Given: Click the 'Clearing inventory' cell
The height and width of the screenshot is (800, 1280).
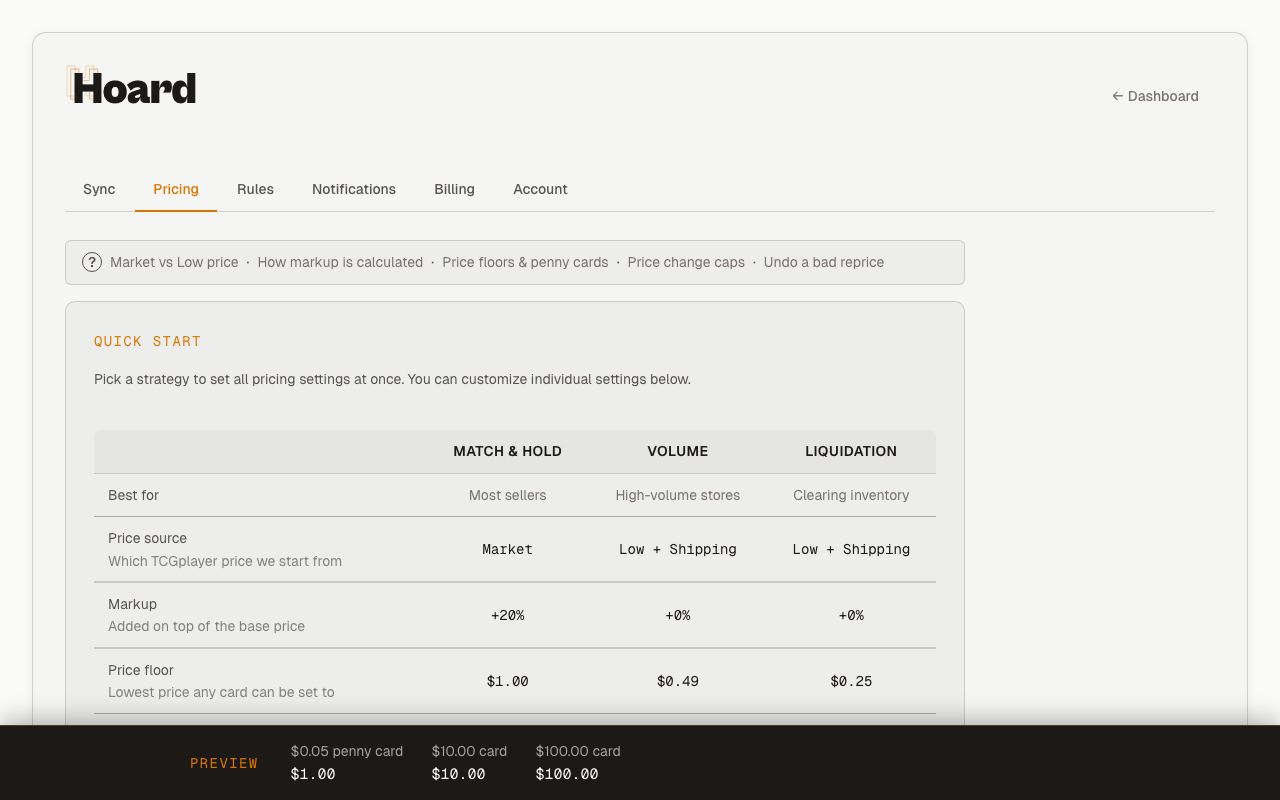Looking at the screenshot, I should [x=851, y=495].
